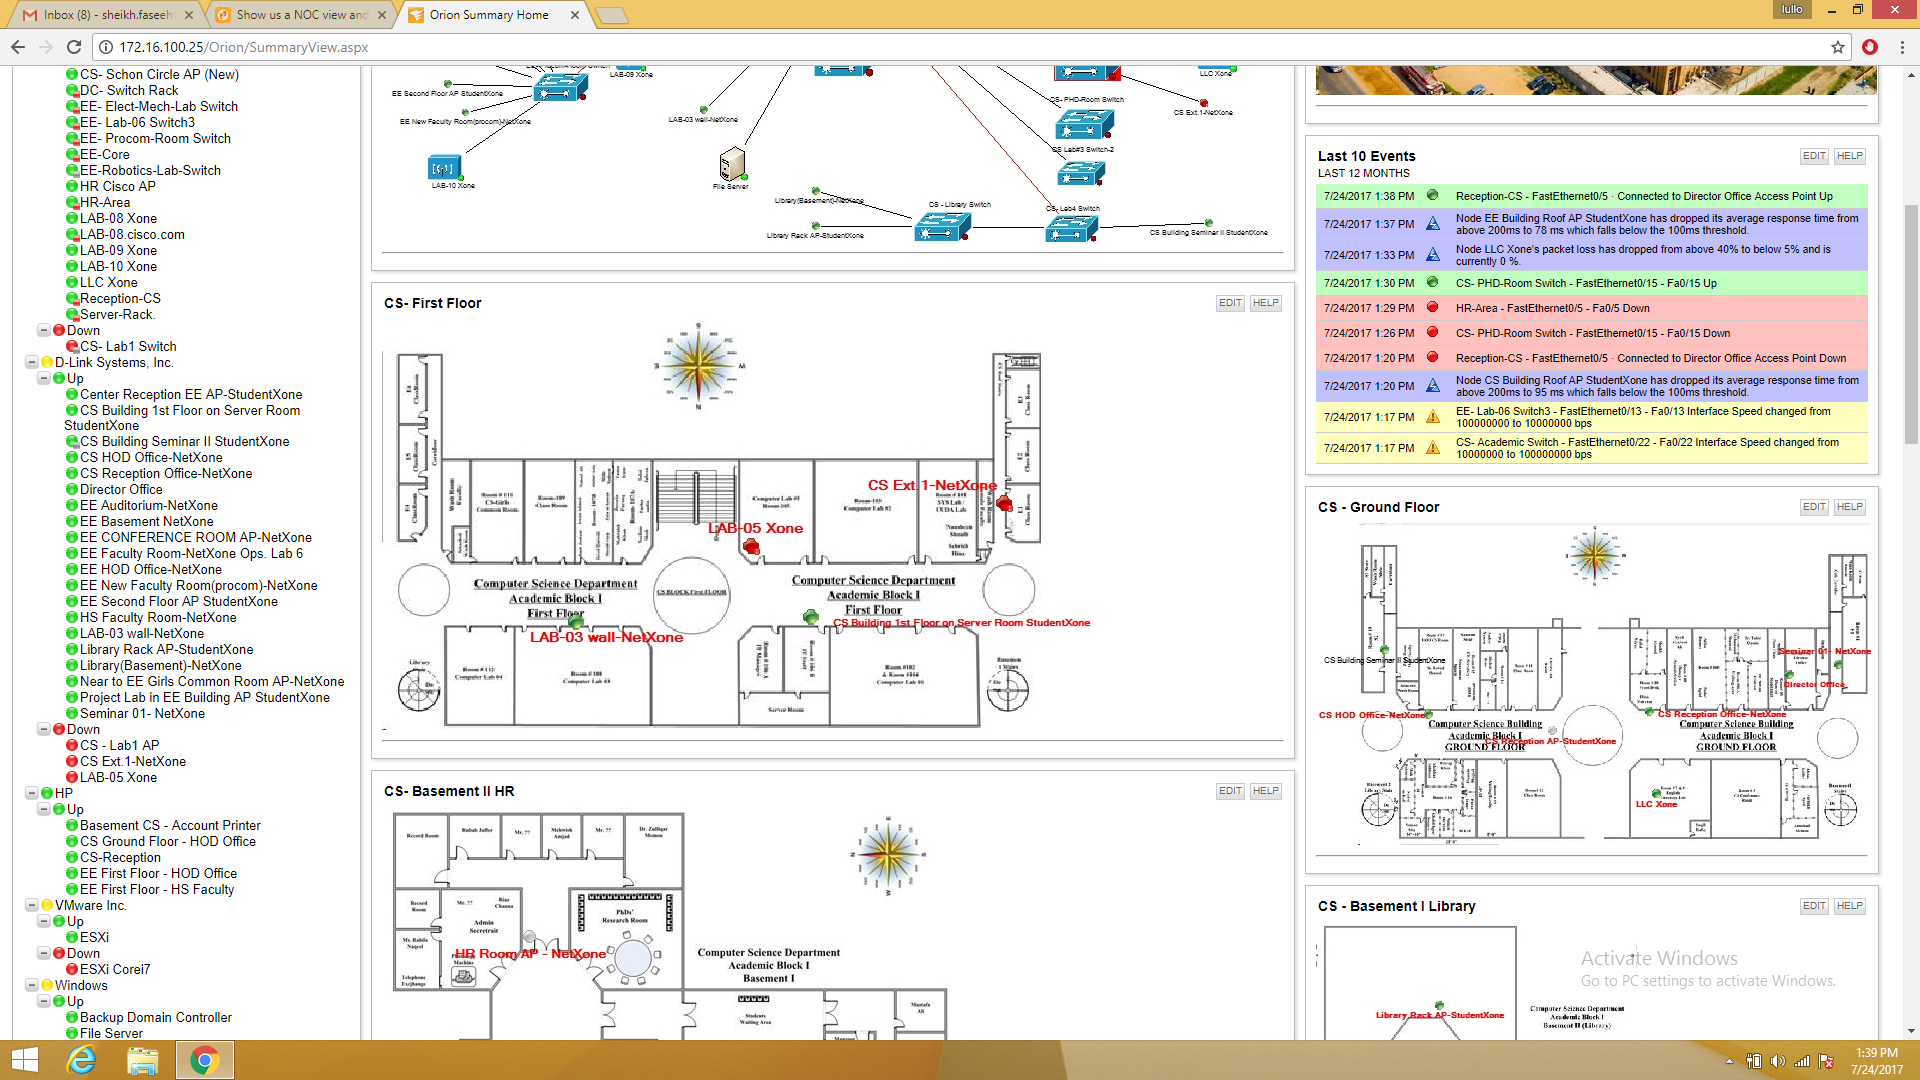
Task: Collapse the D-Link Systems, Inc. group
Action: pyautogui.click(x=32, y=362)
